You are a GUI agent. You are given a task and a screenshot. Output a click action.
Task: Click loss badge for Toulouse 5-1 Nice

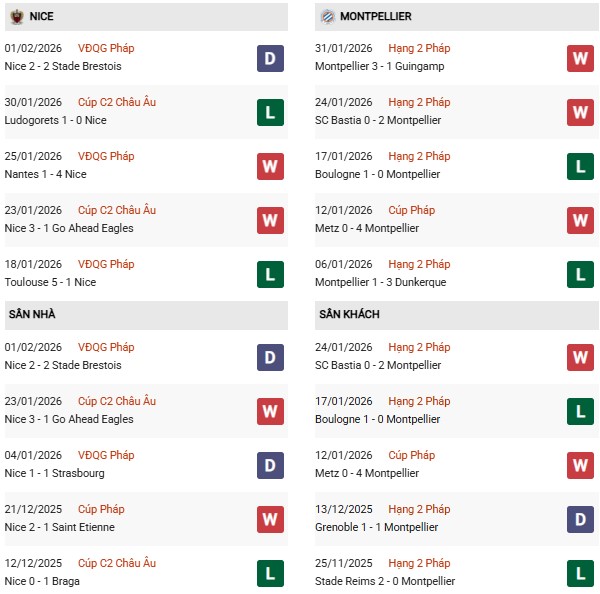270,274
